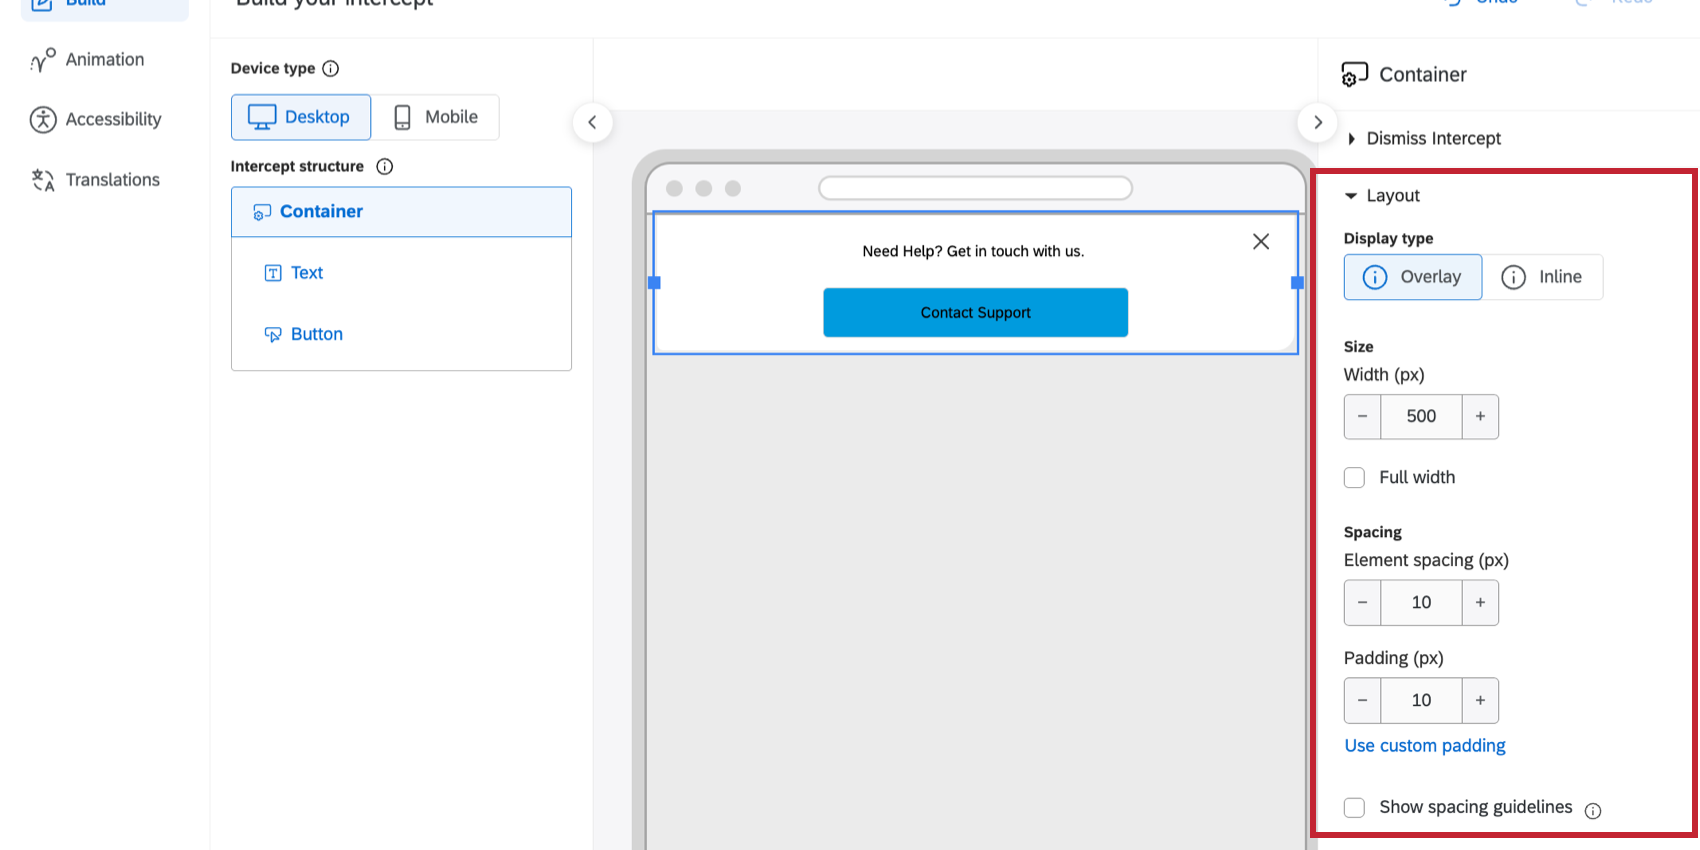Decrease Width with minus button
This screenshot has height=850, width=1700.
[x=1362, y=417]
